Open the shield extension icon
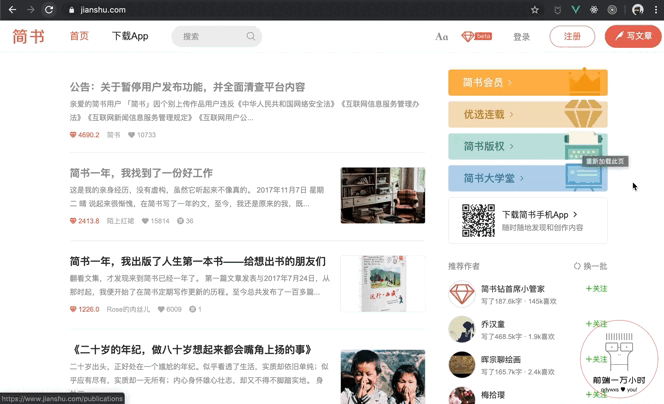Viewport: 664px width, 404px height. coord(558,10)
